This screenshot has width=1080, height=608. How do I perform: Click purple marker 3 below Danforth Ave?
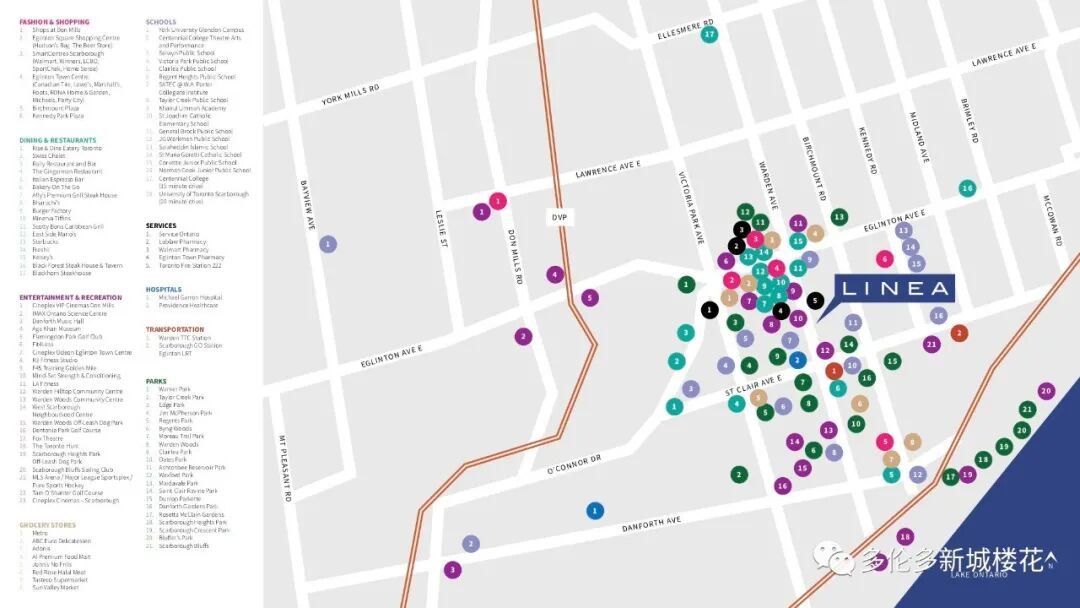(453, 570)
